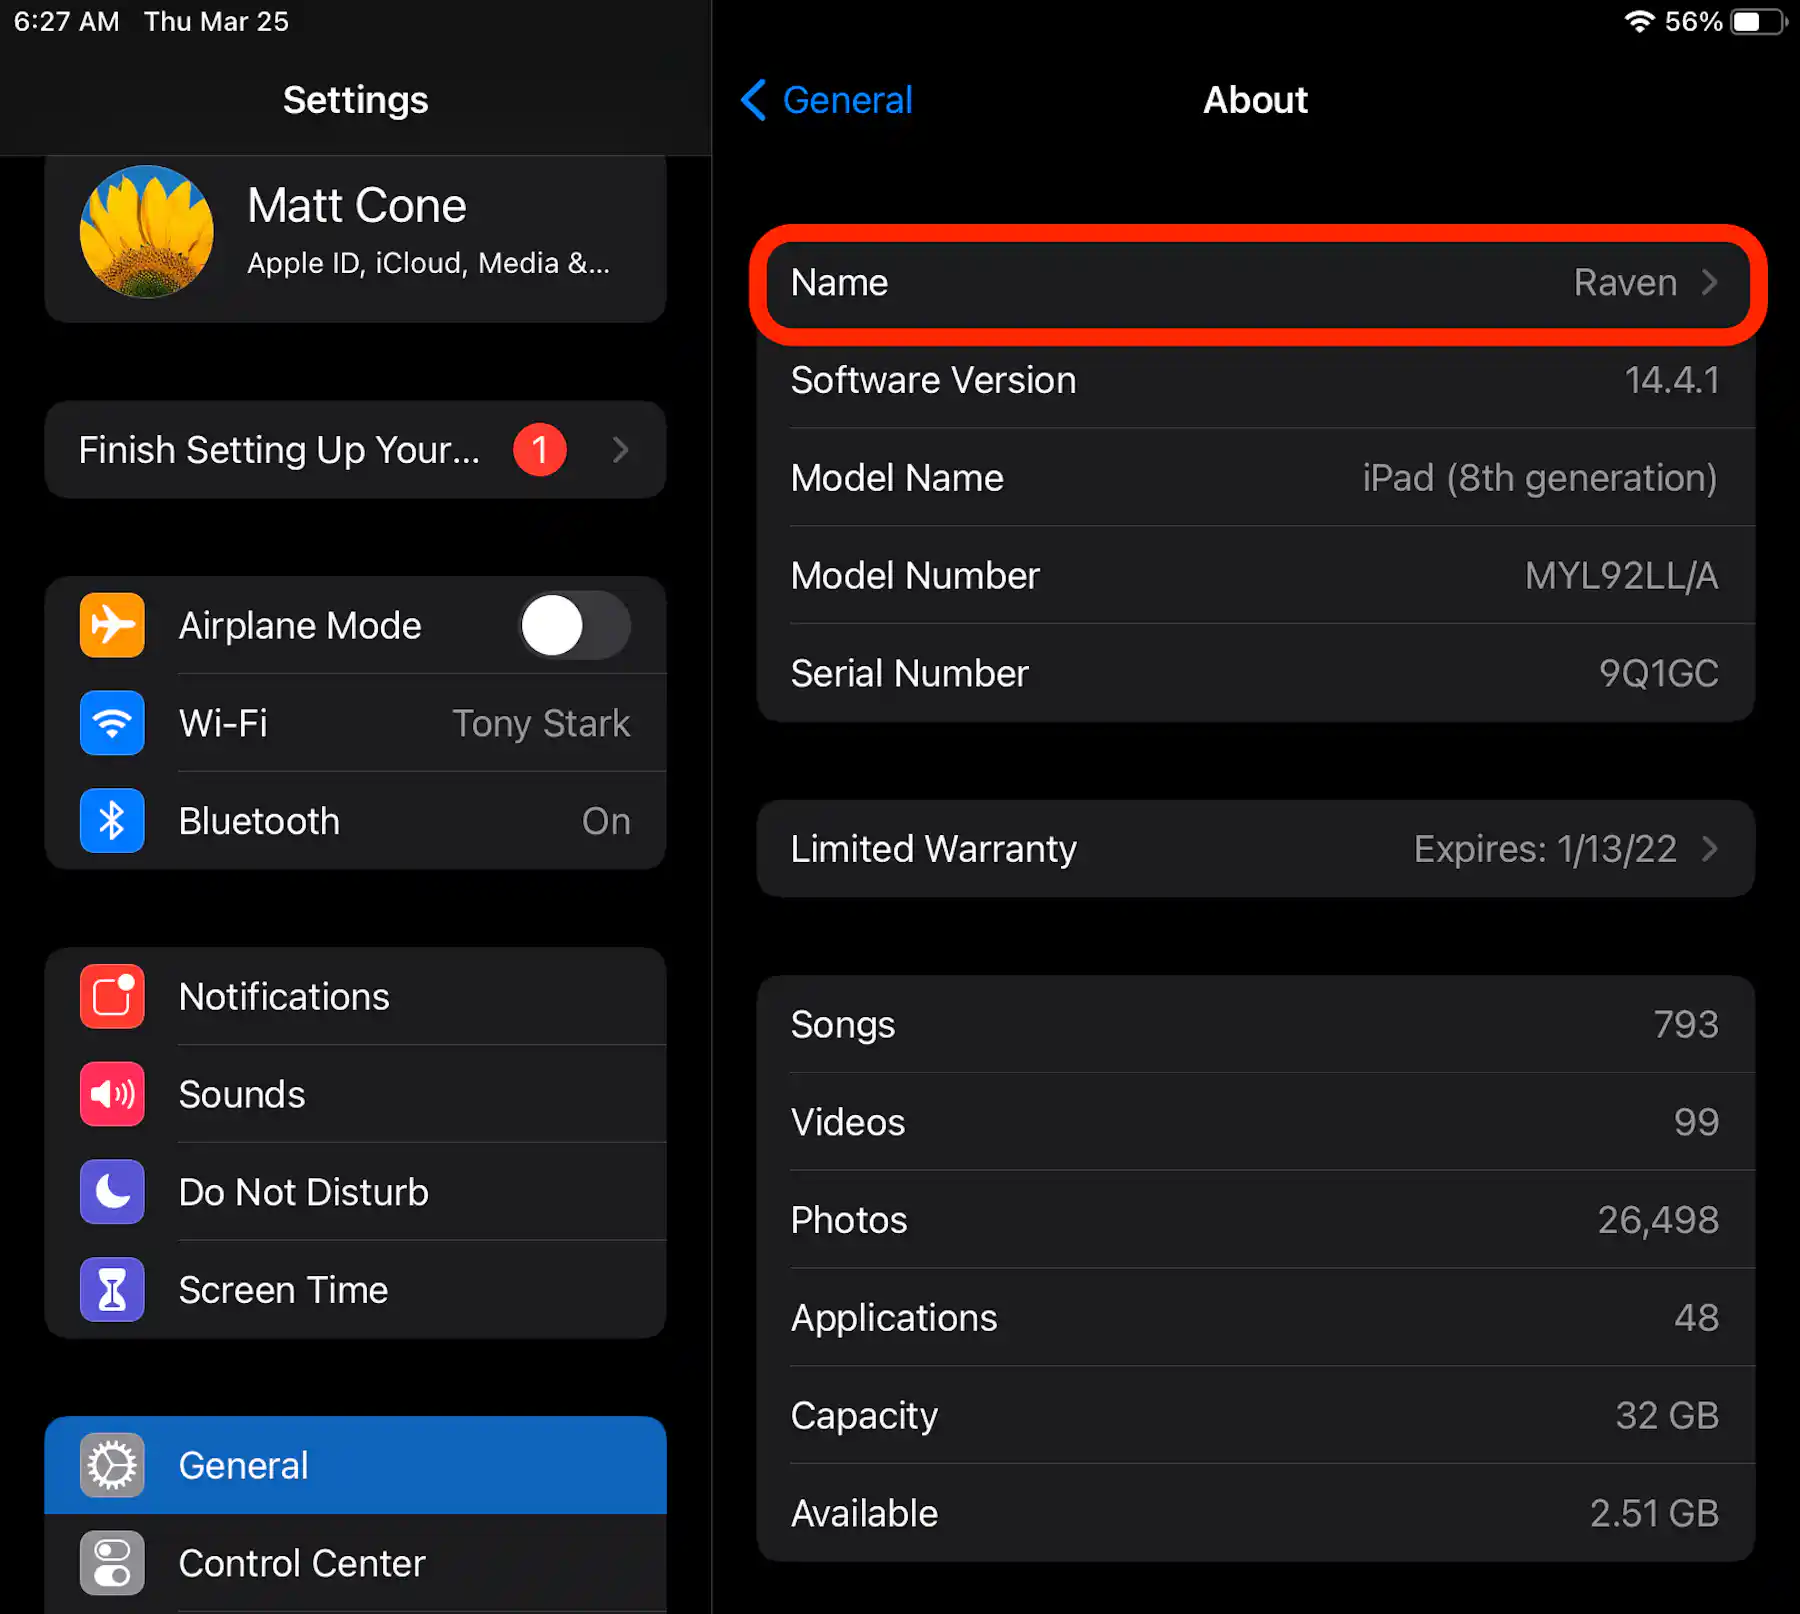The height and width of the screenshot is (1614, 1800).
Task: Expand Finish Setting Up Your iPad chevron
Action: (x=620, y=450)
